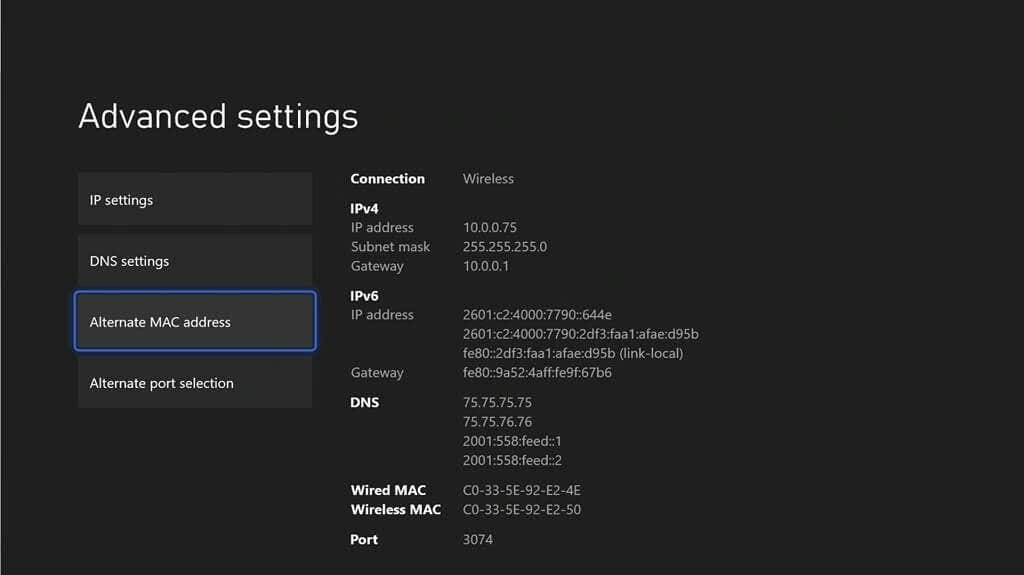Click IPv6 gateway fe80::9a52:4aff:fe9f:67b6
The width and height of the screenshot is (1024, 575).
point(537,372)
